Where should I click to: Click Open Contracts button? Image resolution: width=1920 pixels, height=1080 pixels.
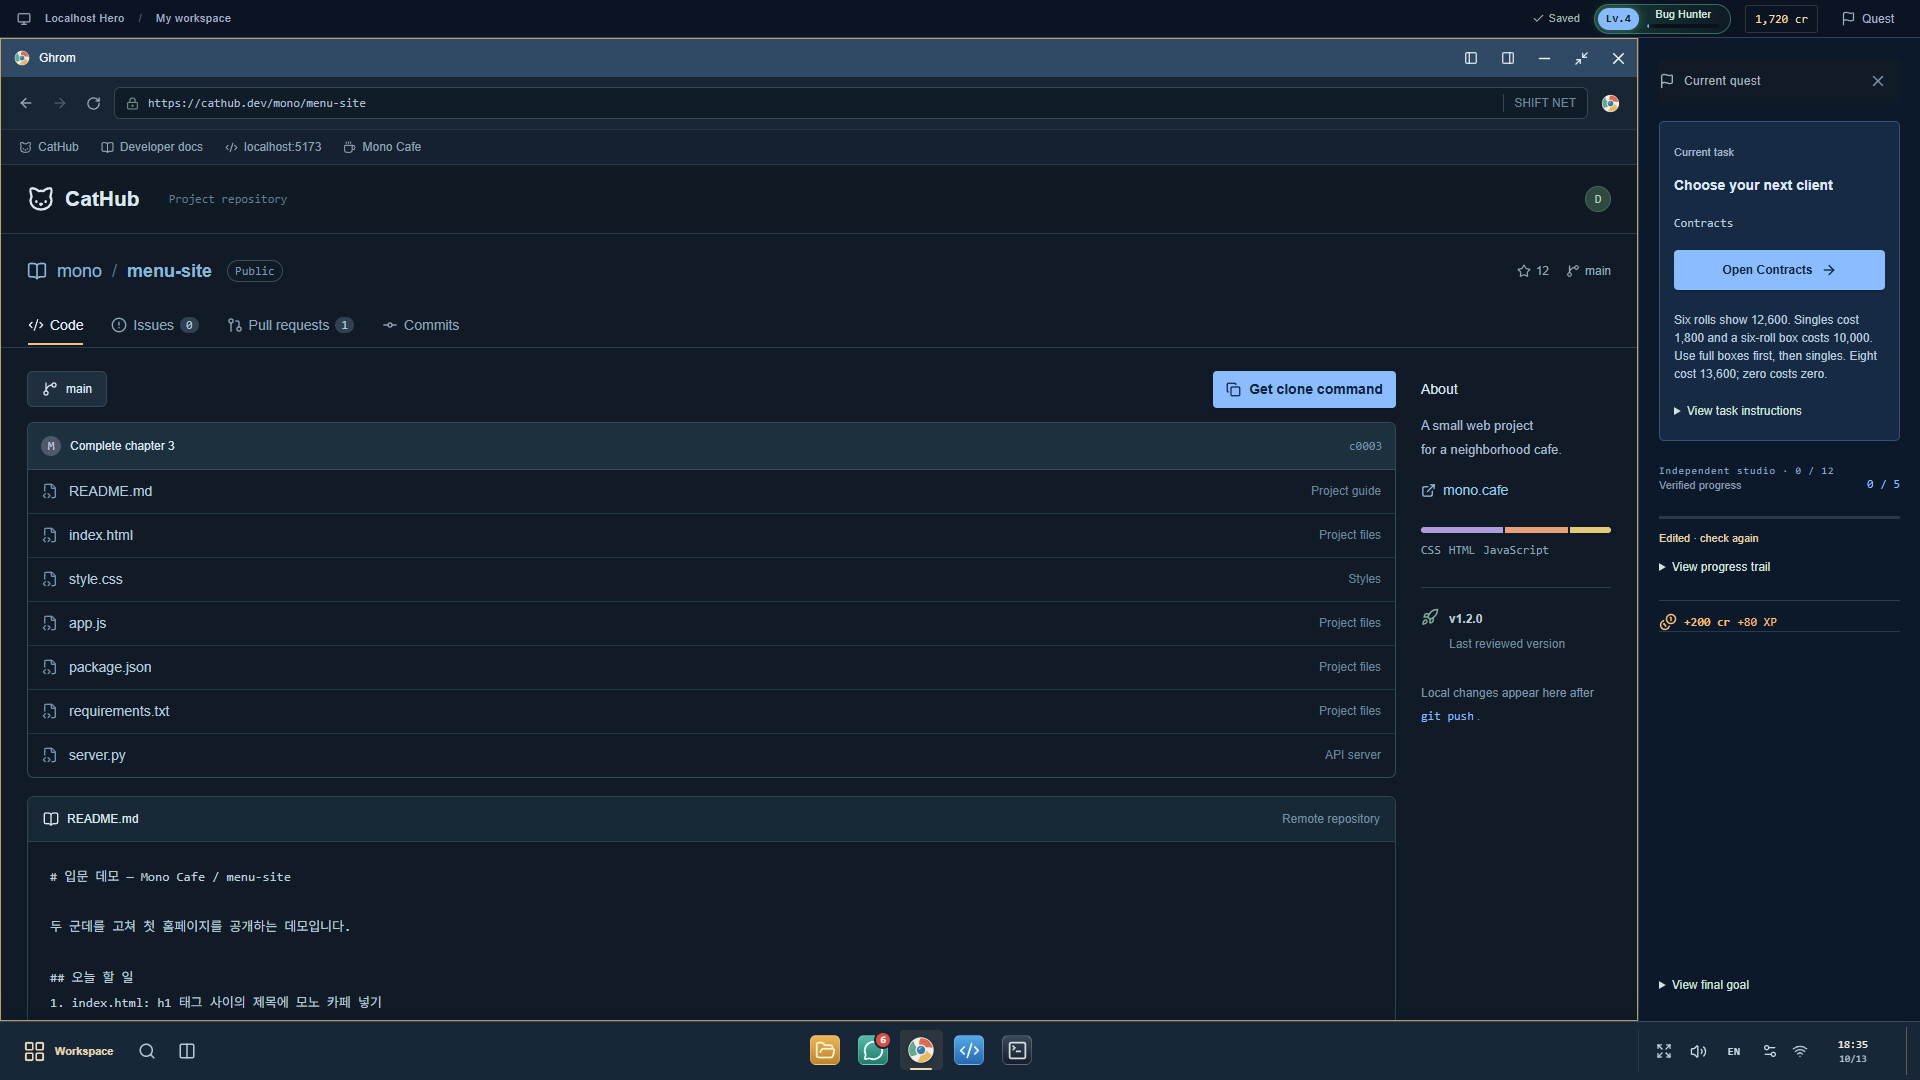coord(1779,270)
